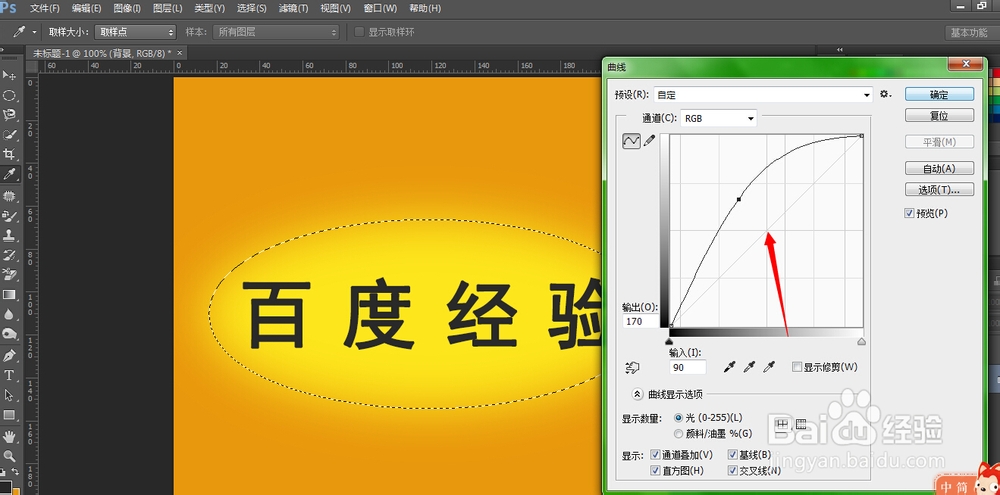Screen dimensions: 1000x495
Task: Open the 图像(I) menu
Action: pyautogui.click(x=127, y=8)
